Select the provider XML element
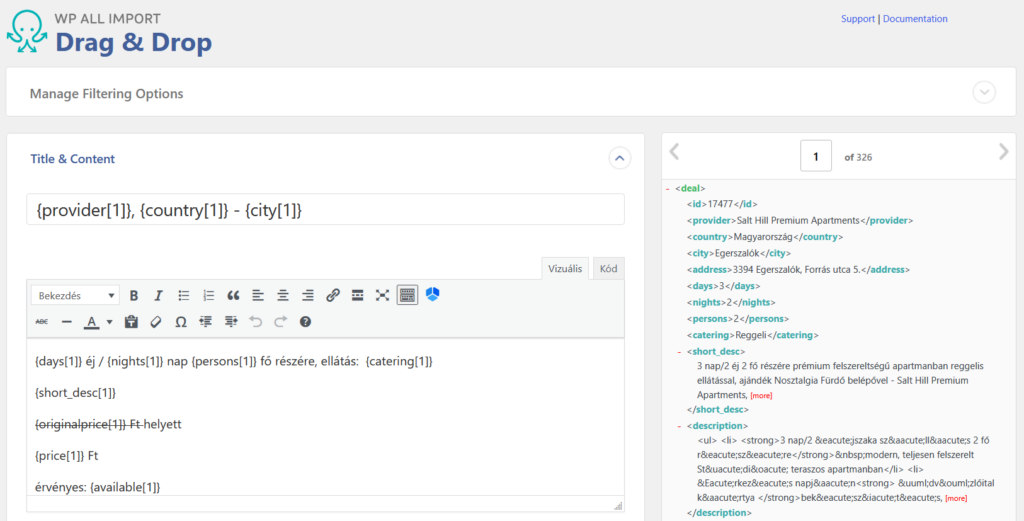This screenshot has height=521, width=1024. tap(800, 221)
